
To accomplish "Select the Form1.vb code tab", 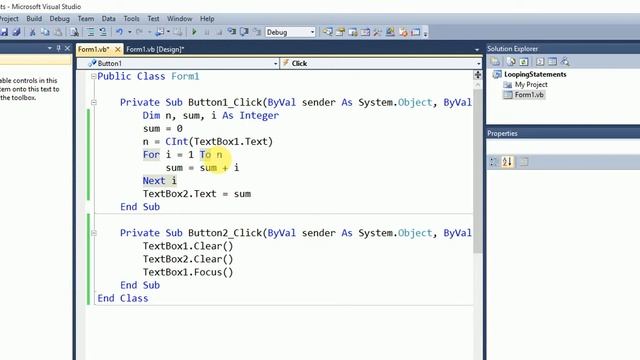I will click(94, 49).
